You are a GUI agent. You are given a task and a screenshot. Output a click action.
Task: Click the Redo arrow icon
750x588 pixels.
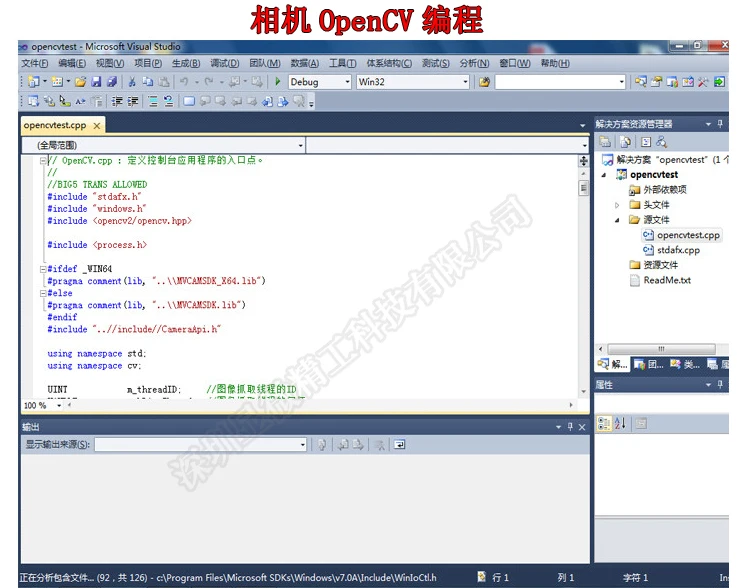click(x=209, y=82)
